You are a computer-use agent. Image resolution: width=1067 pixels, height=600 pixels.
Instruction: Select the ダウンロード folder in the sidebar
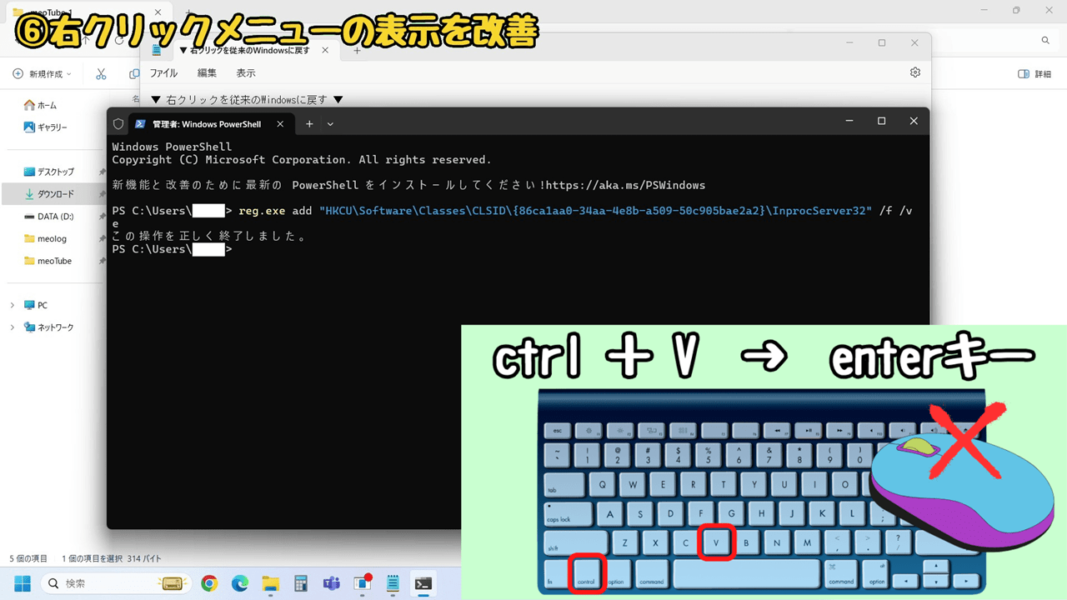[52, 193]
